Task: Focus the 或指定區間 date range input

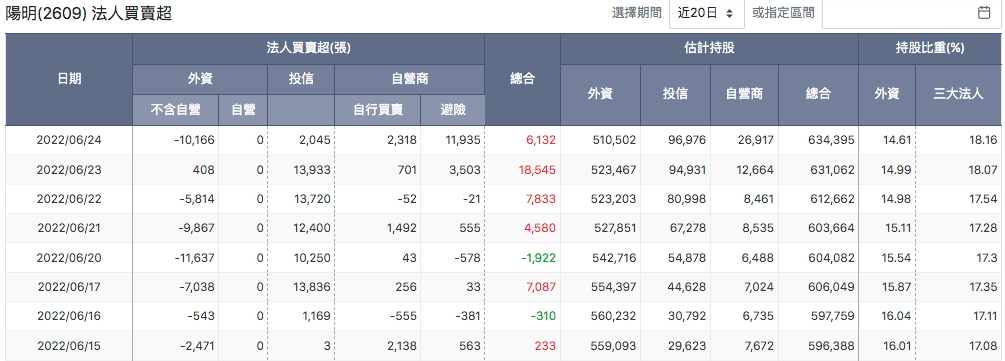Action: coord(911,13)
